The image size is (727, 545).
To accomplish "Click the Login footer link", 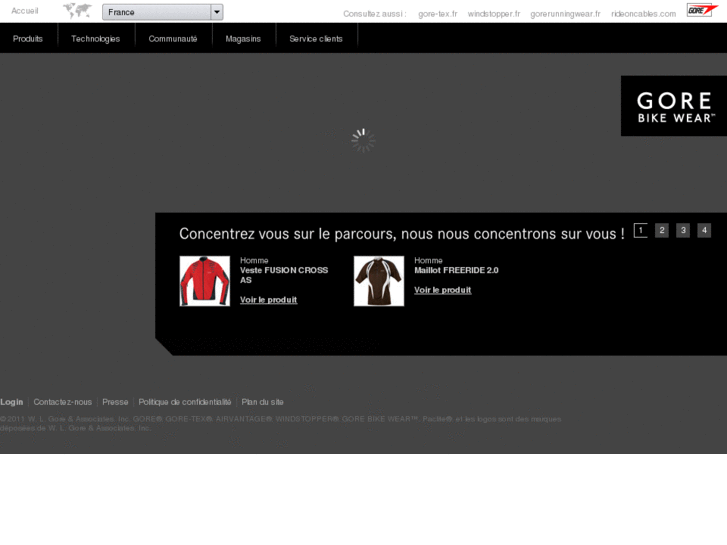I will point(12,402).
